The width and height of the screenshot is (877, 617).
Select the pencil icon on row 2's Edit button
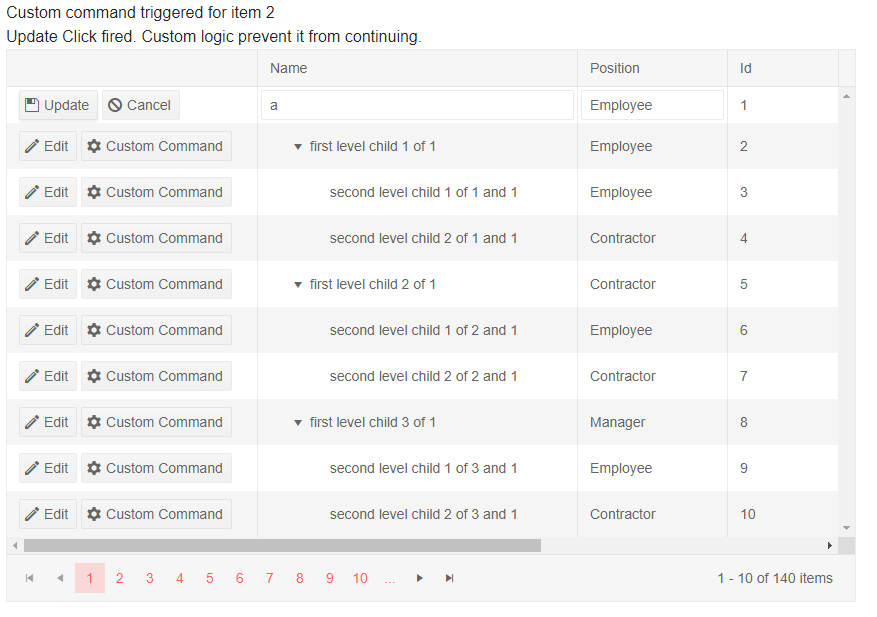[31, 145]
